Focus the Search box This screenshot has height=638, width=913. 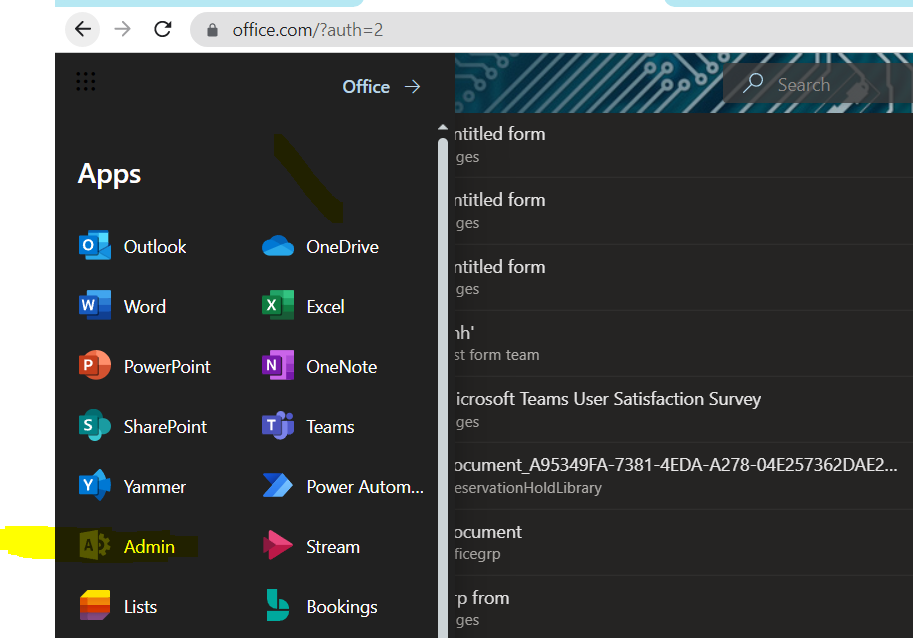(818, 84)
